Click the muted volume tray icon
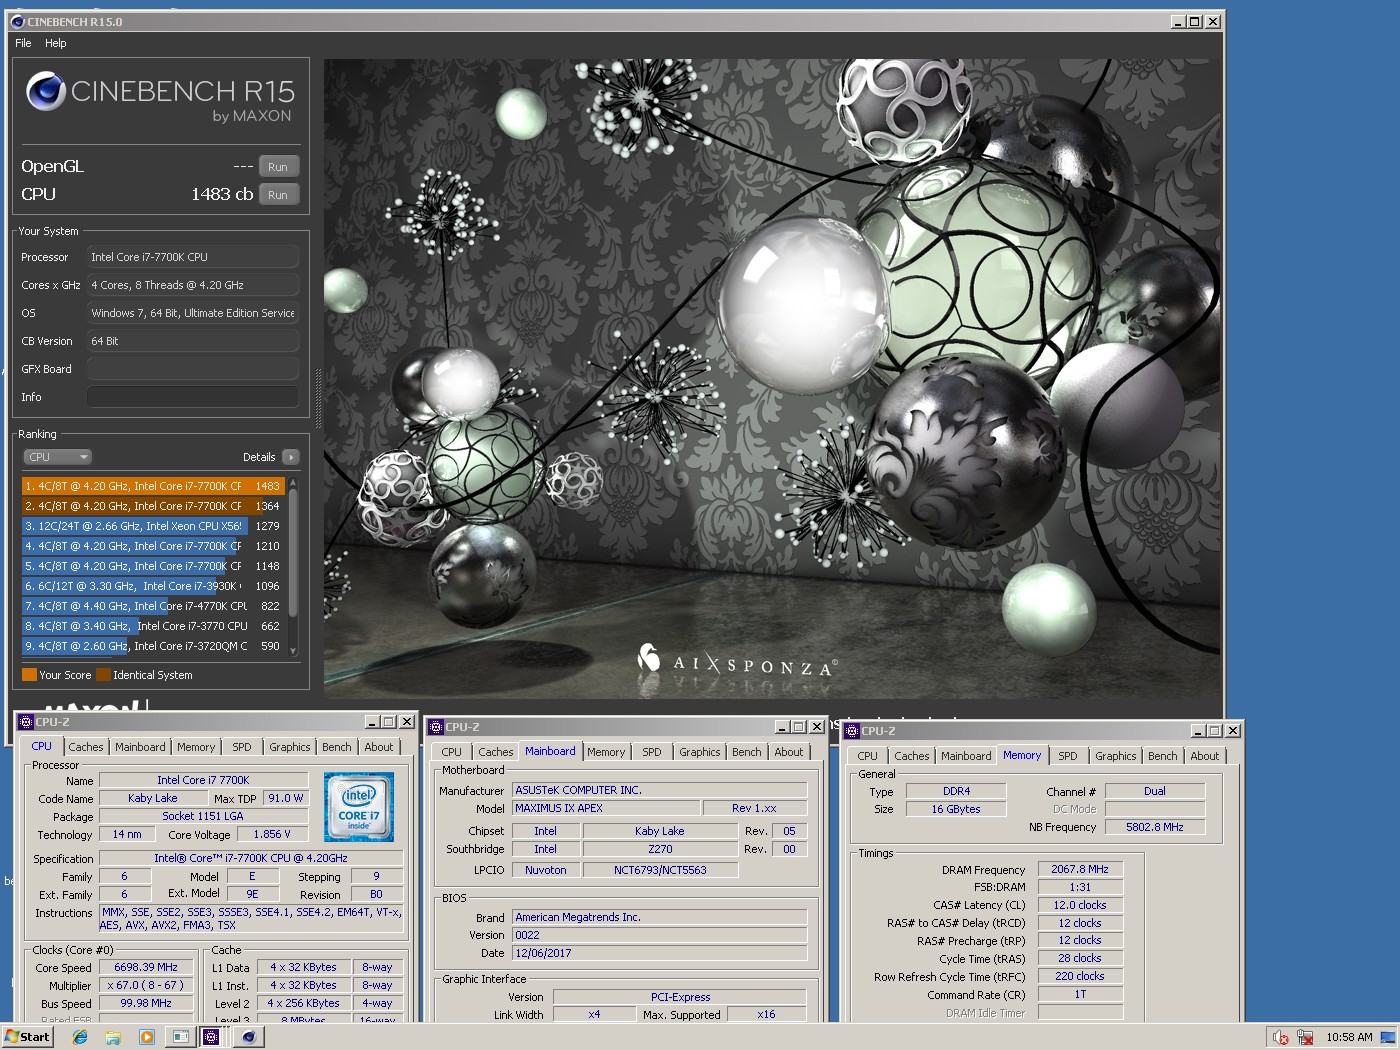1400x1050 pixels. [x=1280, y=1037]
